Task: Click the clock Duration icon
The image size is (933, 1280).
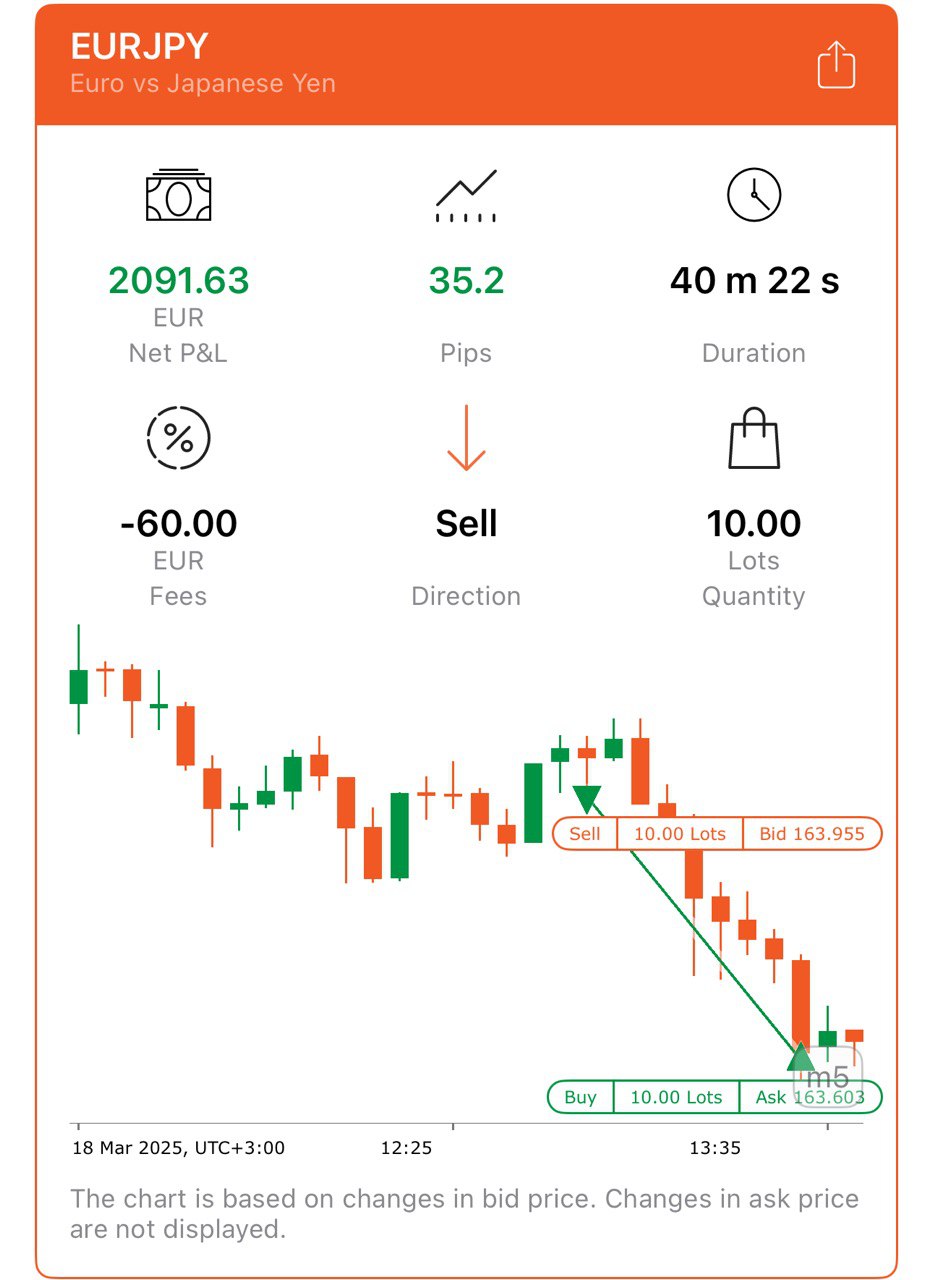Action: click(753, 195)
